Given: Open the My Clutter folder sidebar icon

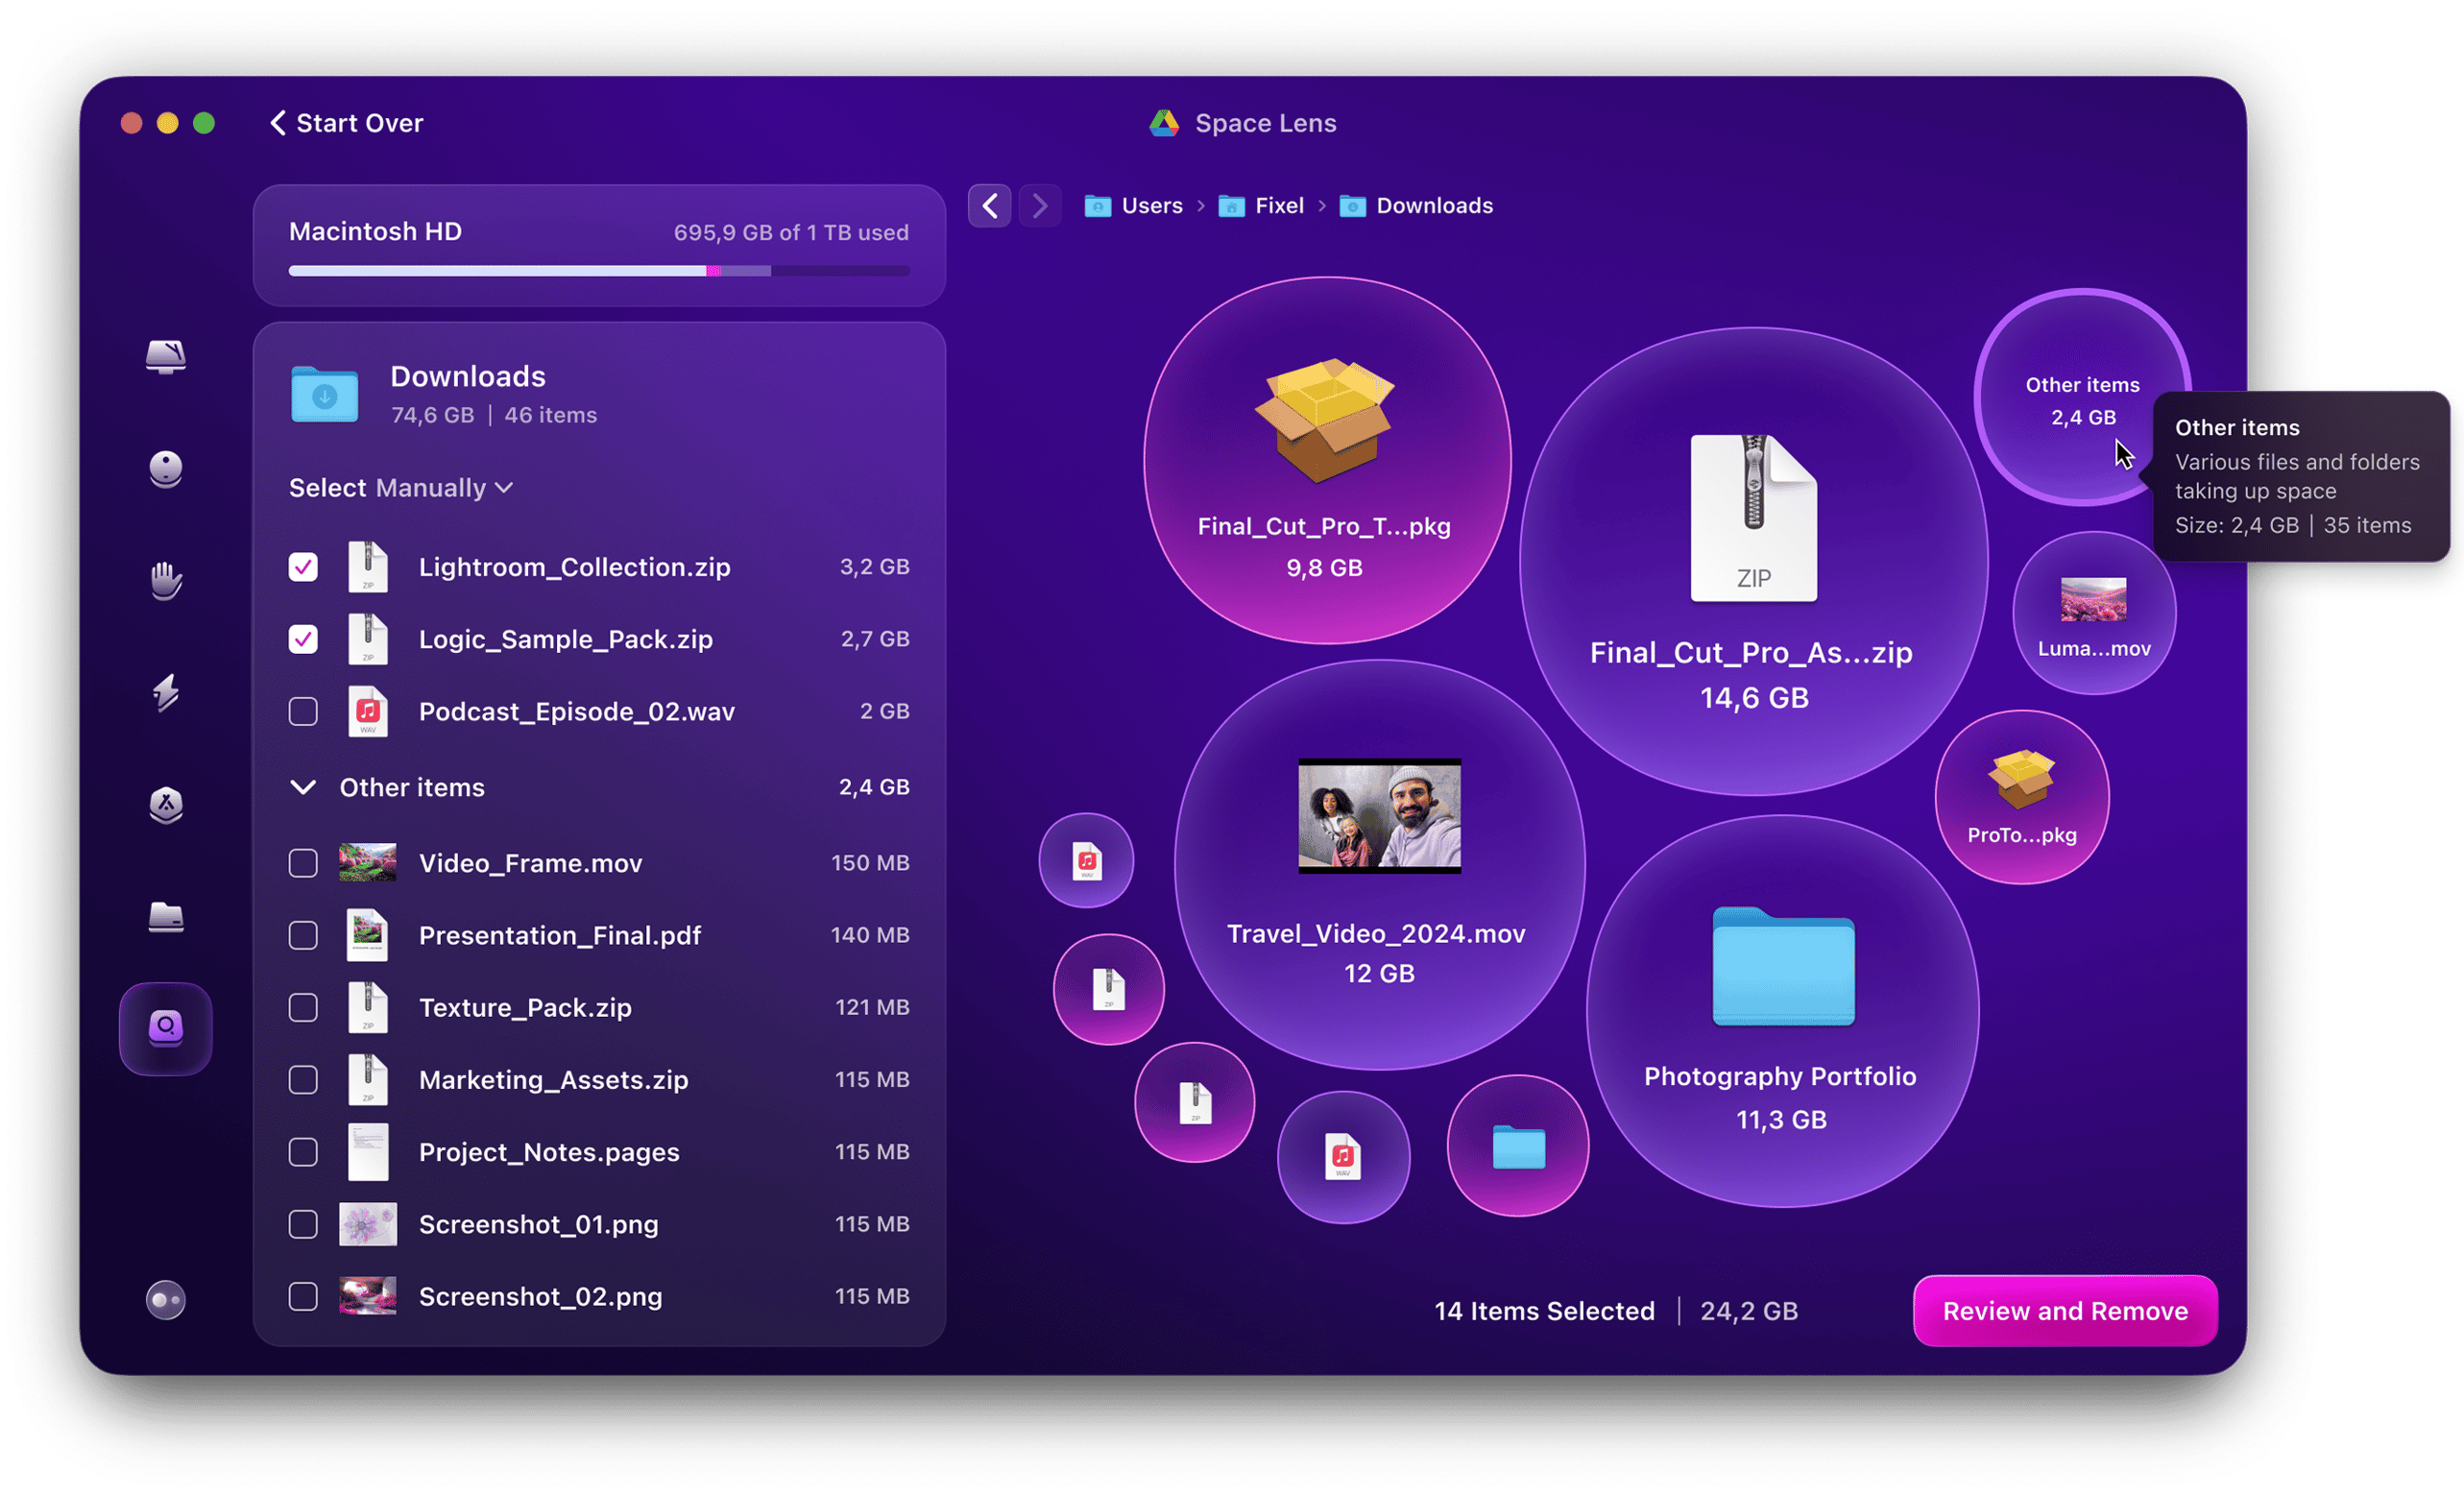Looking at the screenshot, I should tap(166, 916).
